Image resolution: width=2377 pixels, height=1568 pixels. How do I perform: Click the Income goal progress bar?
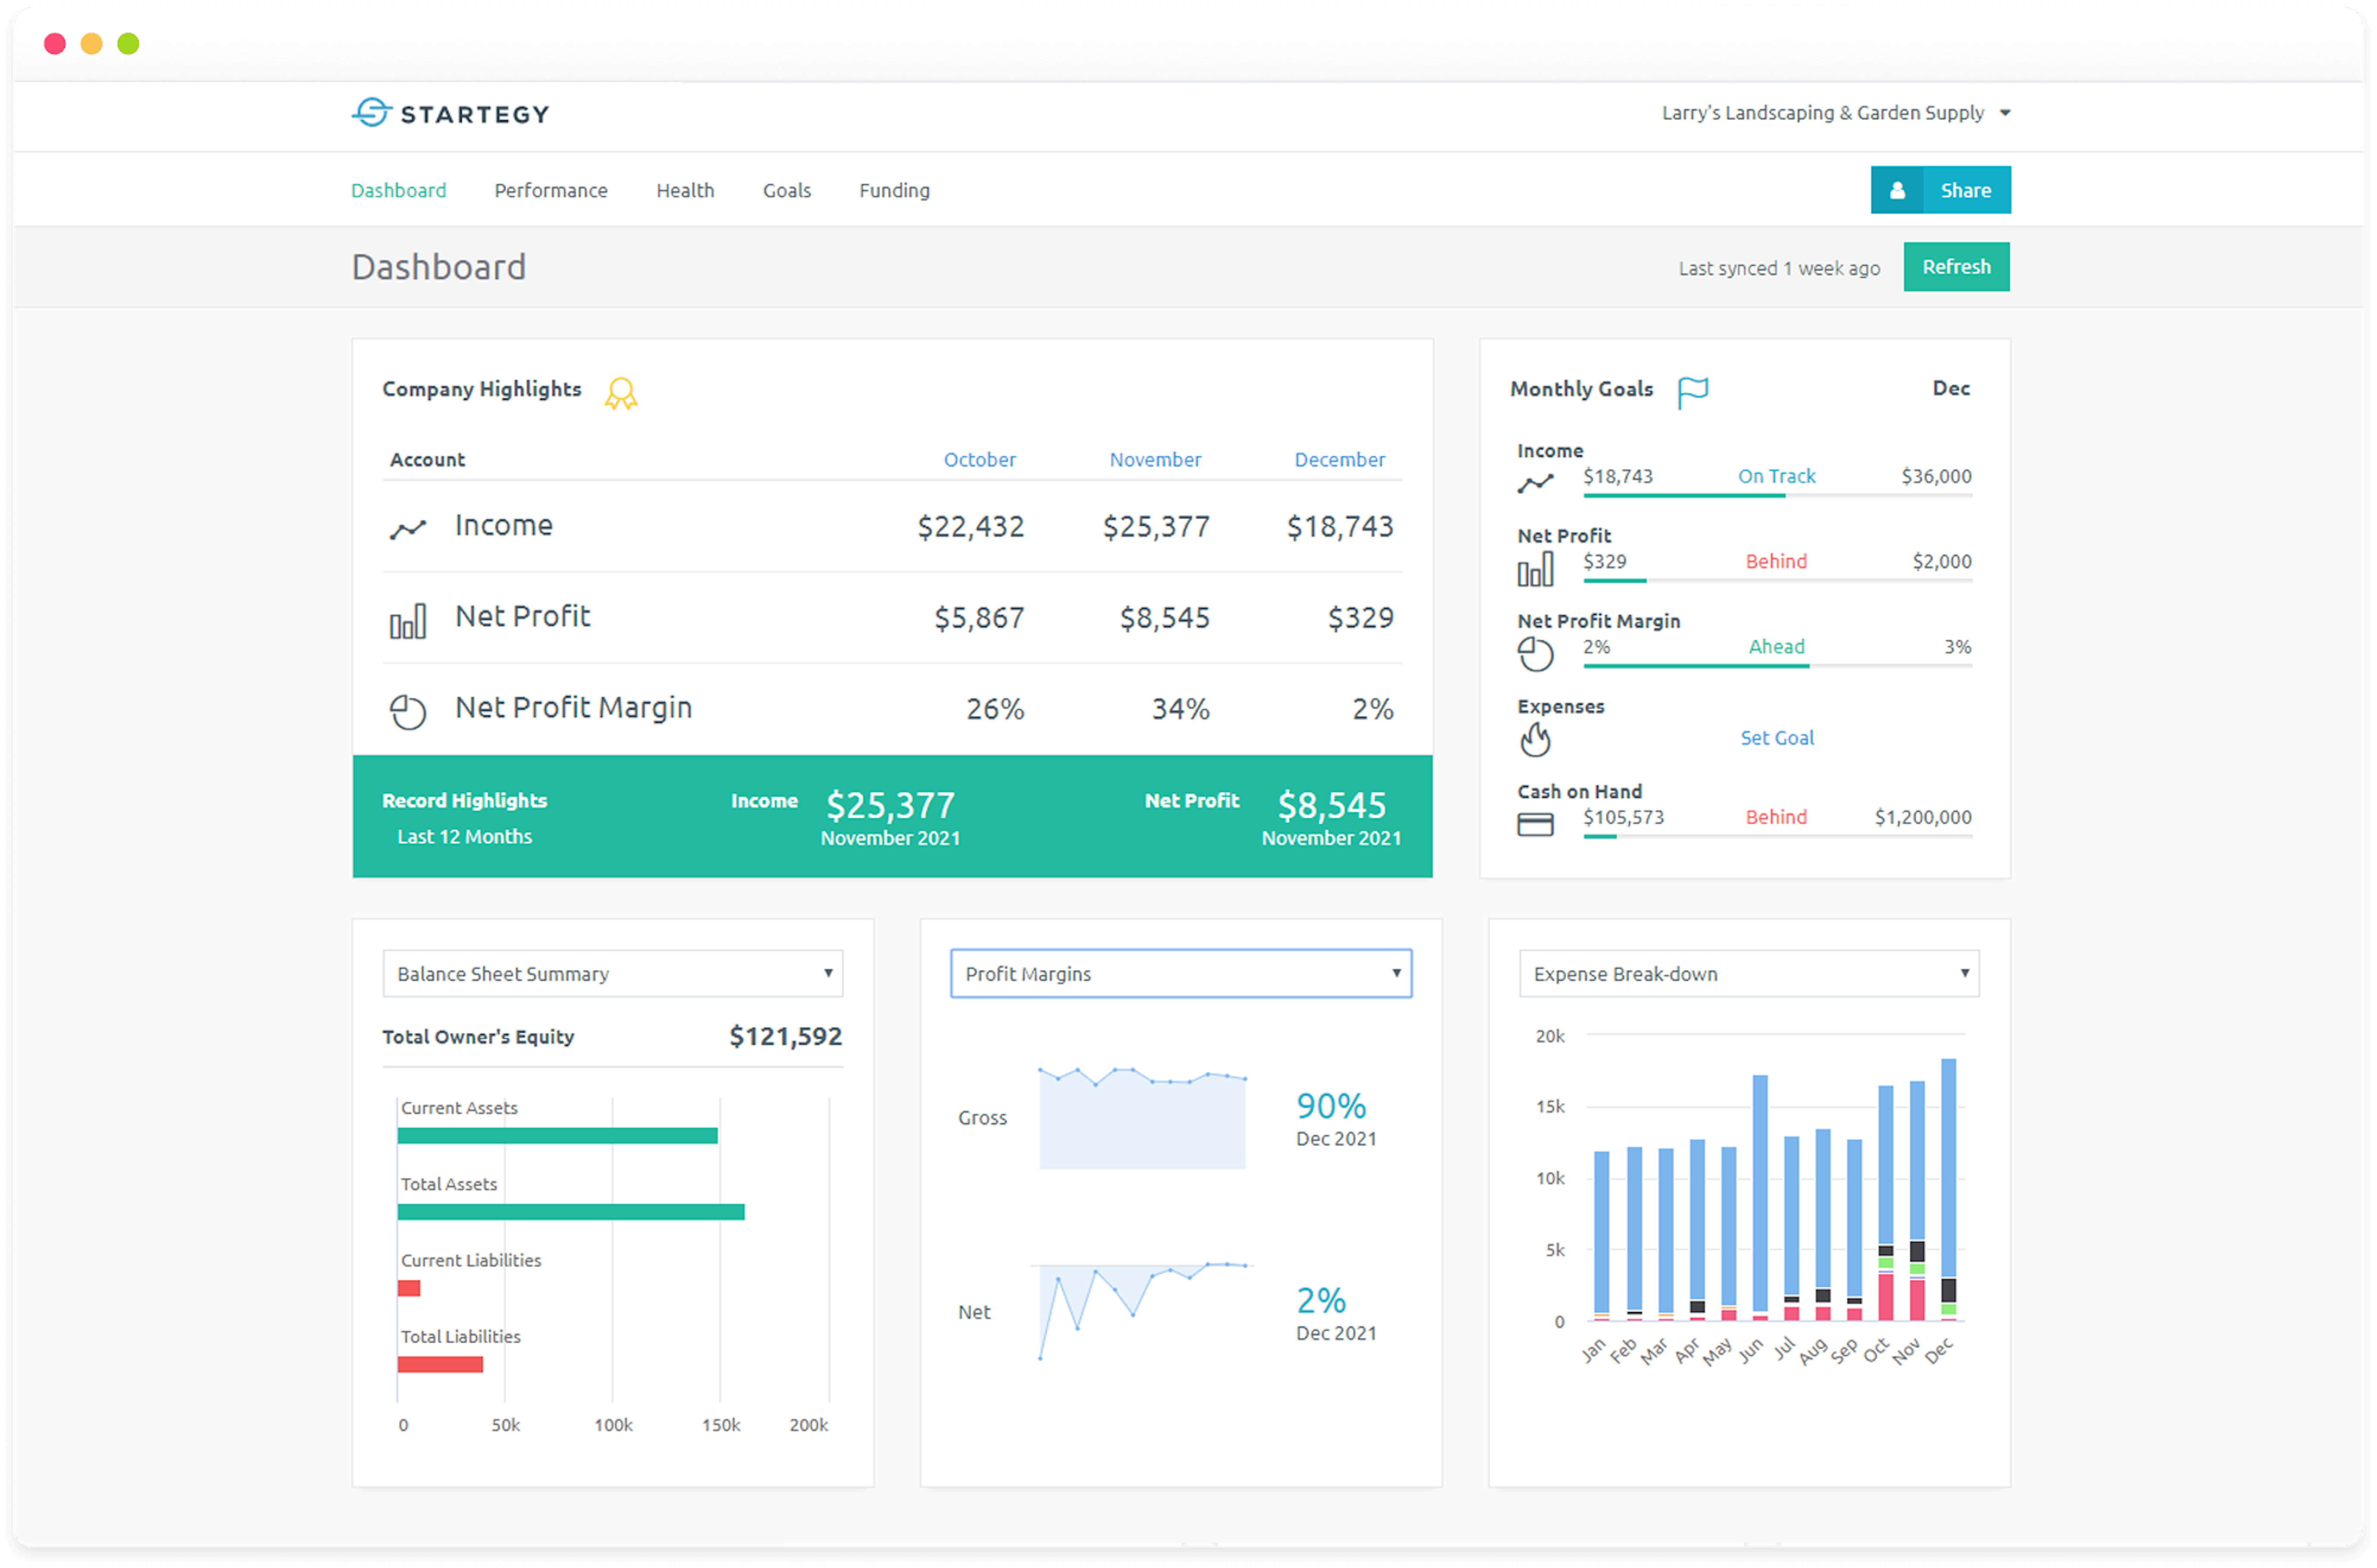[x=1777, y=496]
